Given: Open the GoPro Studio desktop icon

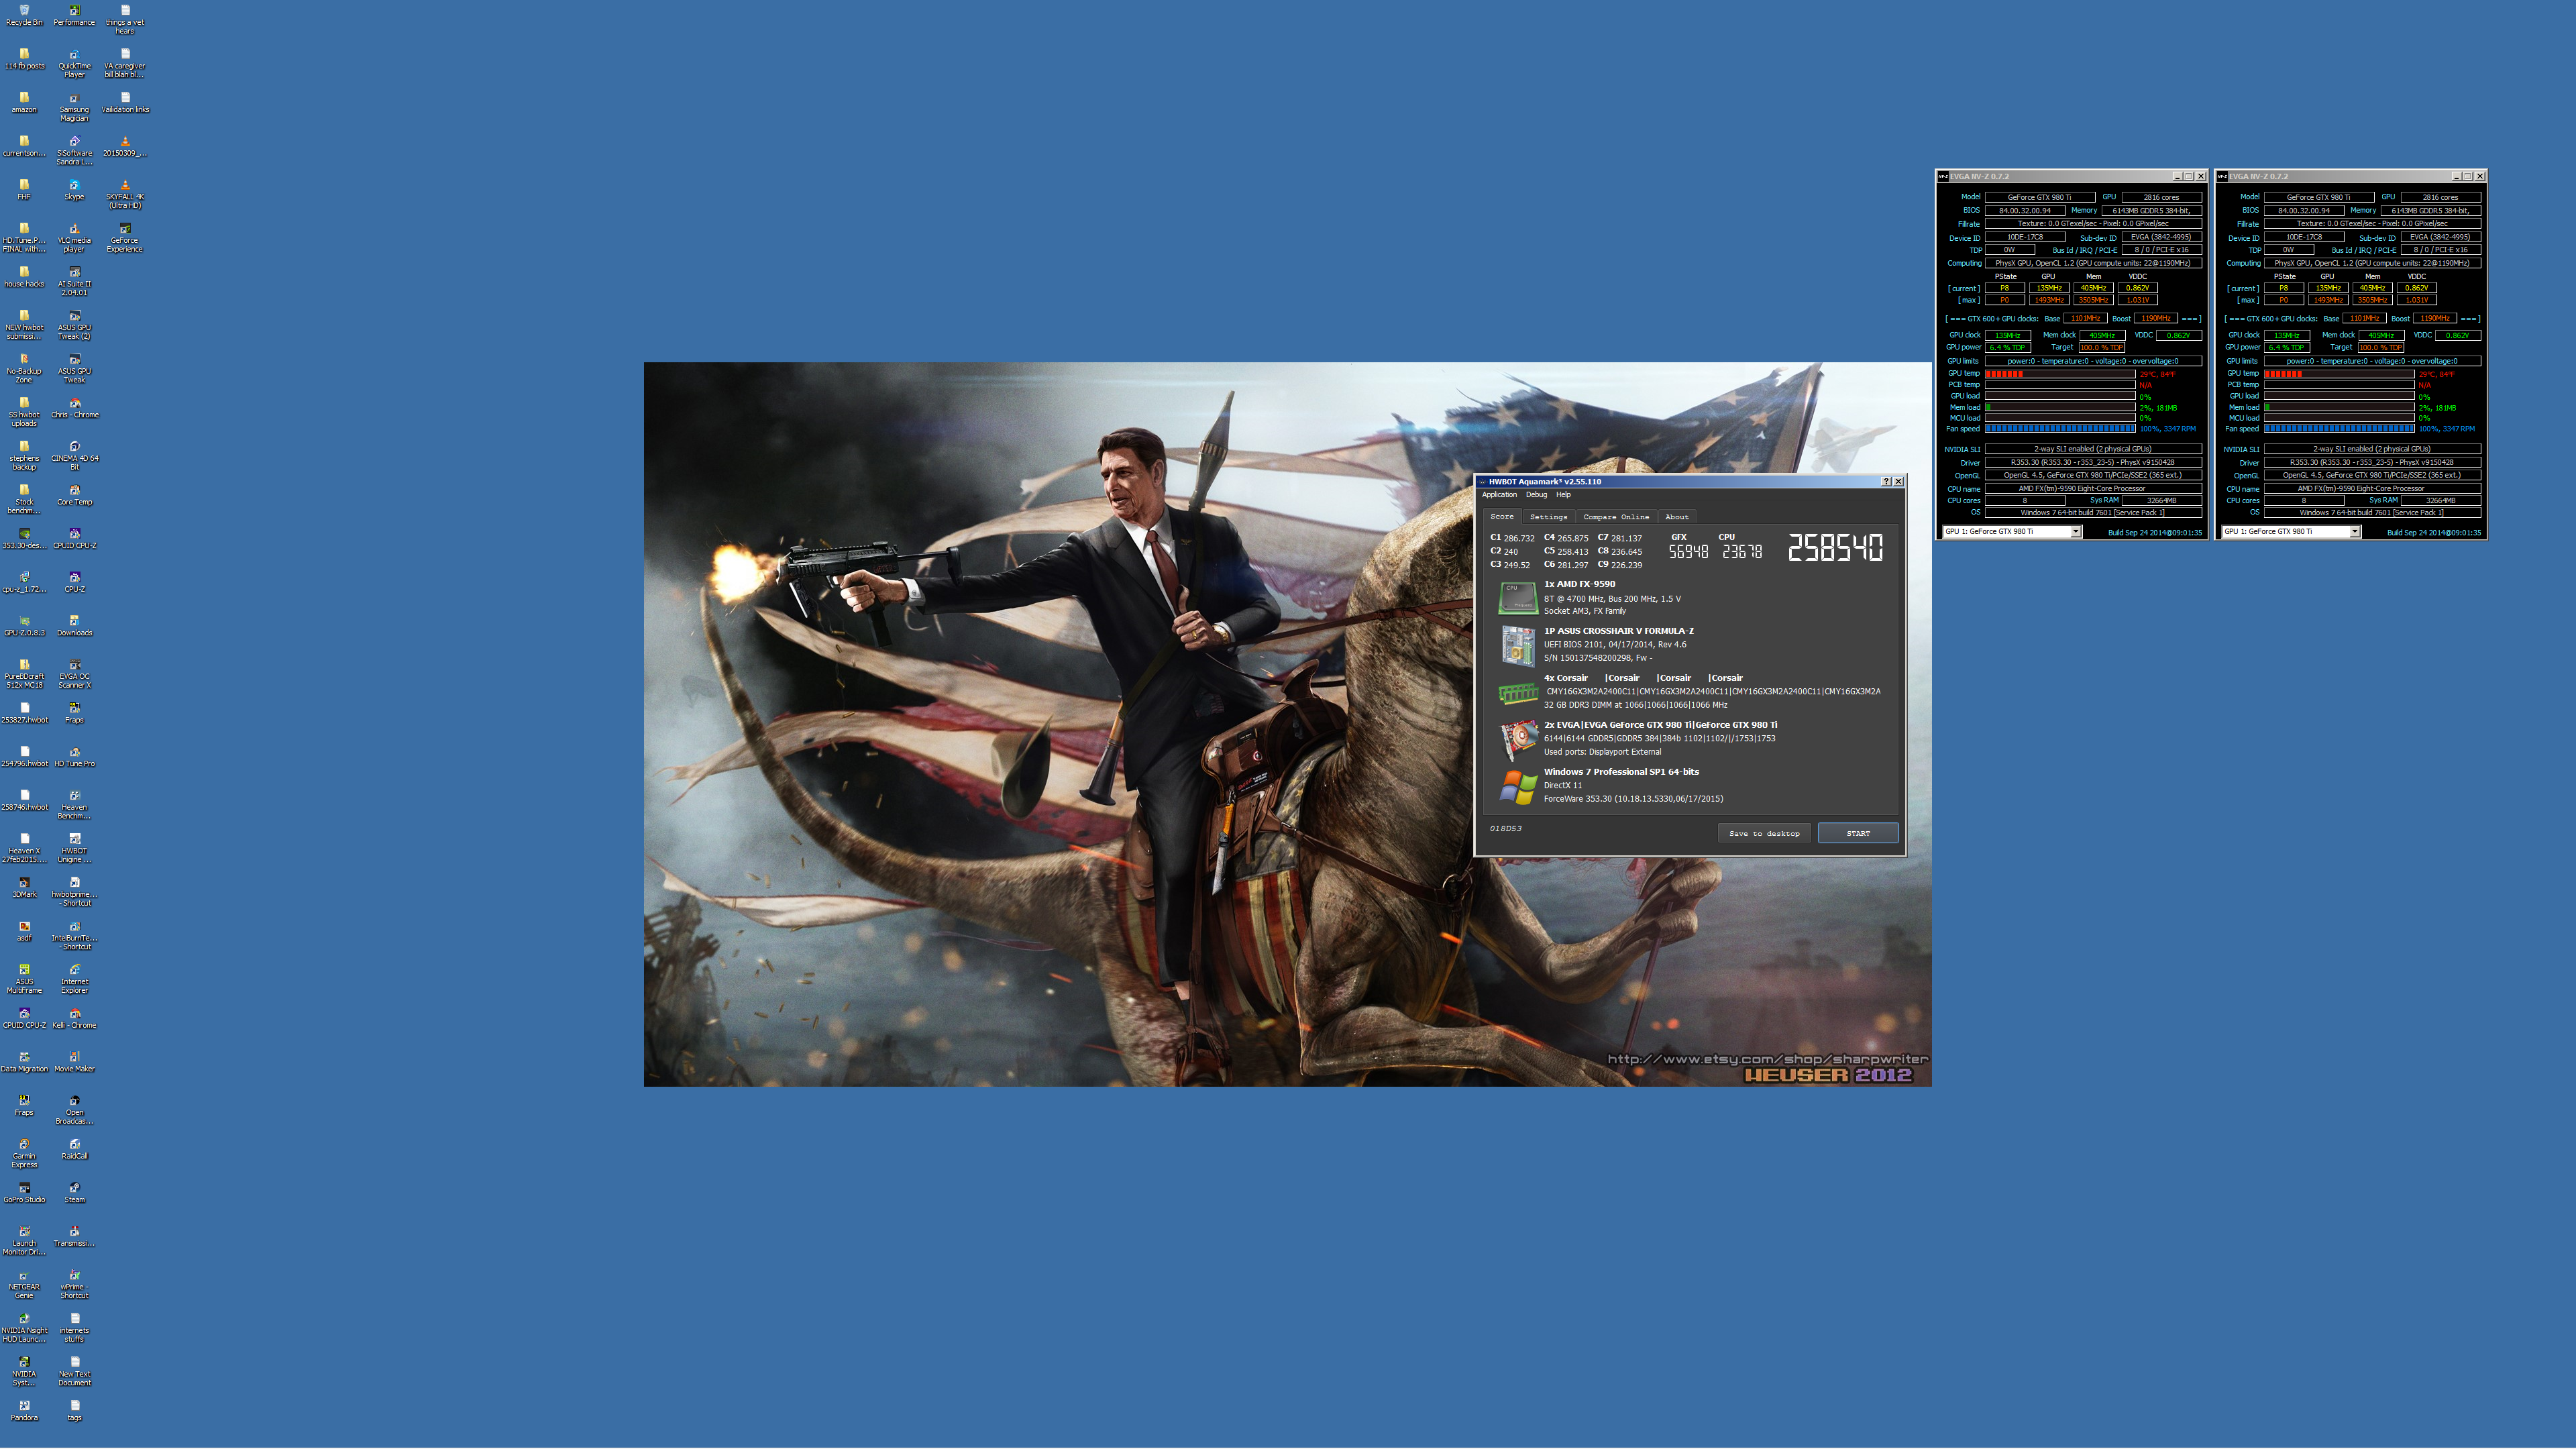Looking at the screenshot, I should click(x=24, y=1193).
